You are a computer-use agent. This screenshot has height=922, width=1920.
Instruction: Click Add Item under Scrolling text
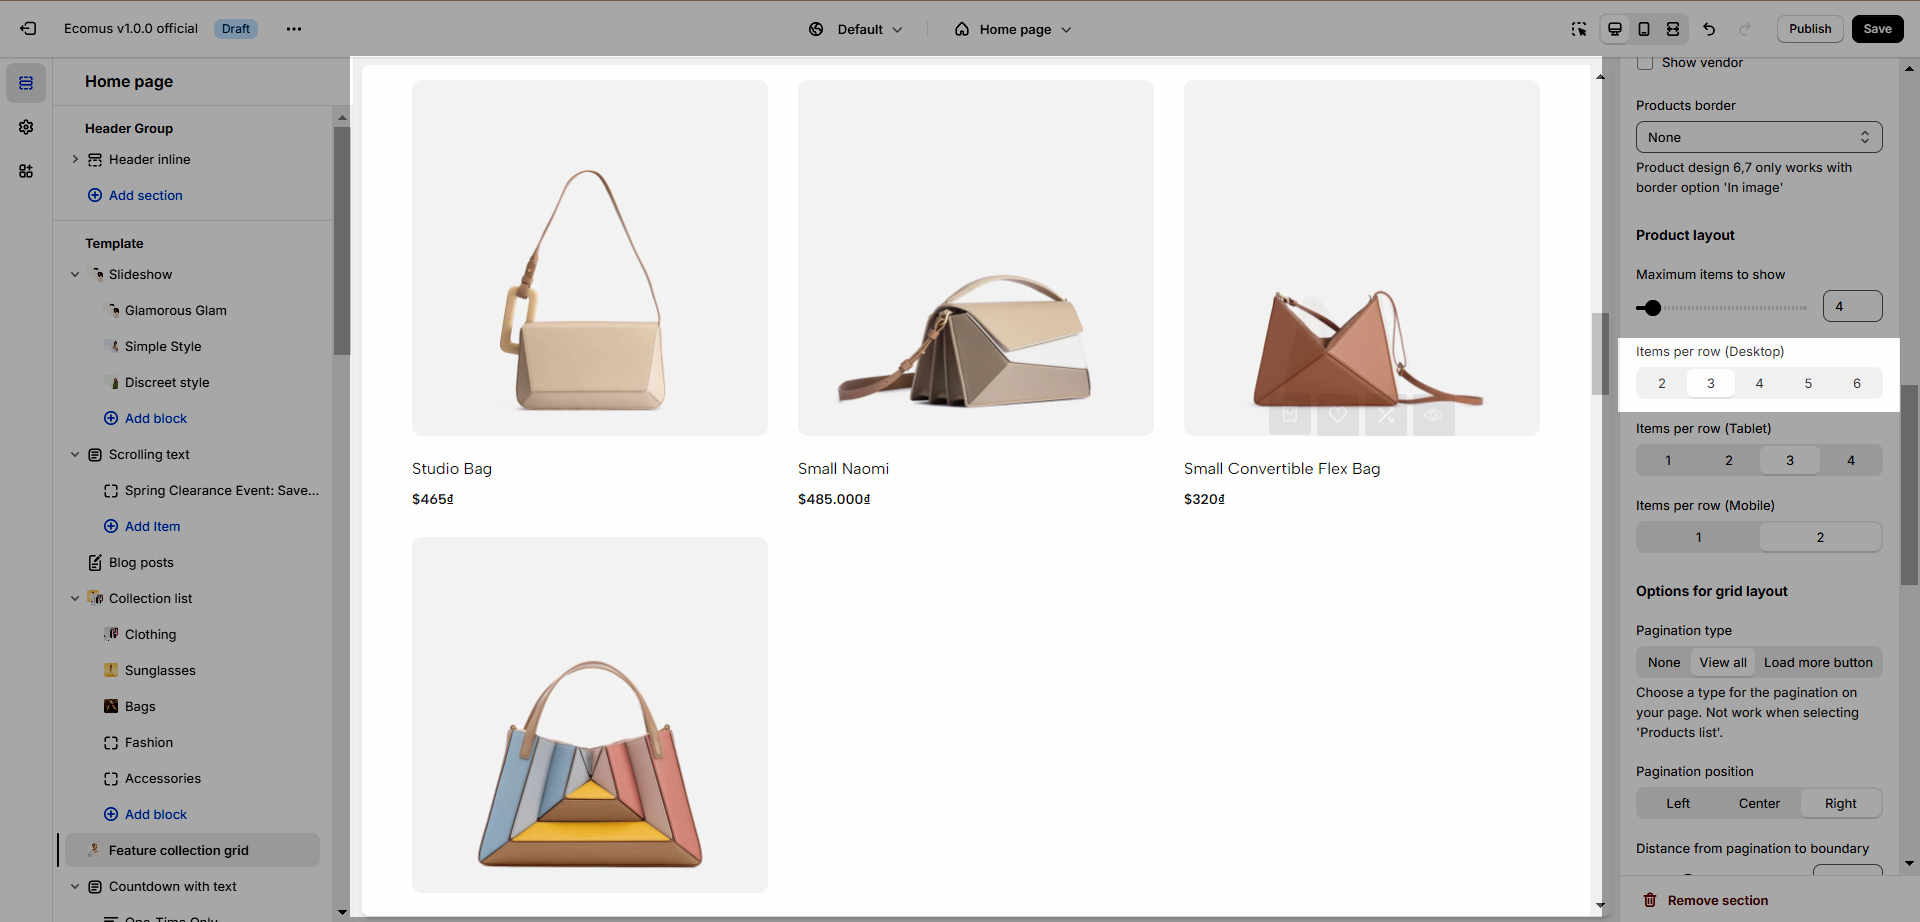point(142,527)
